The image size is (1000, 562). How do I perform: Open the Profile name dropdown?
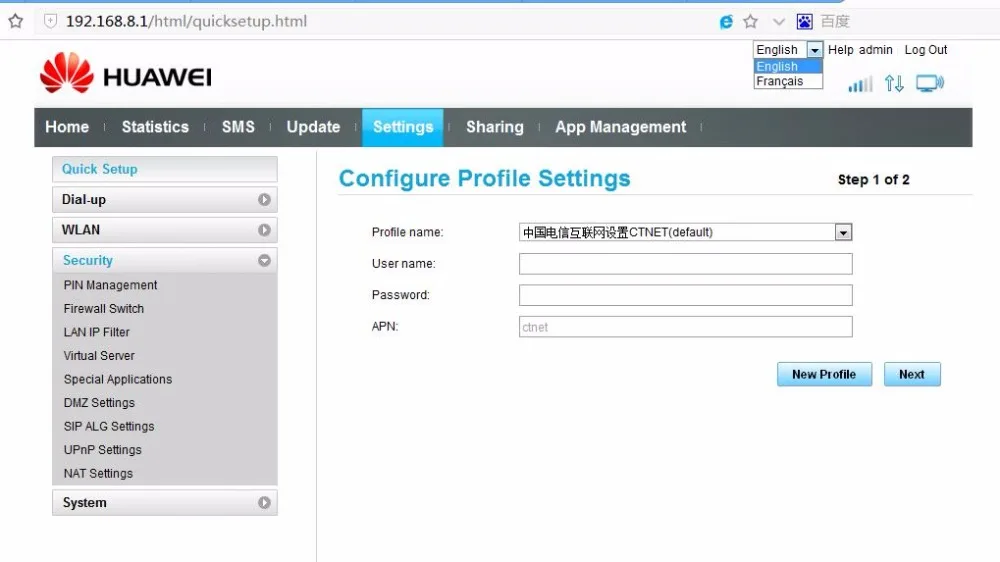[843, 232]
